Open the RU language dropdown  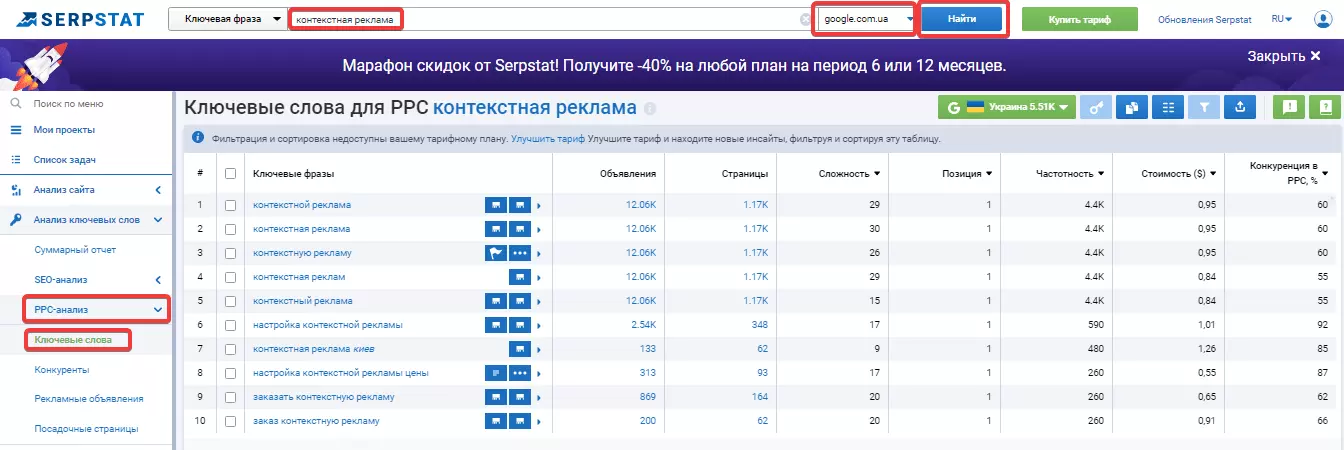1281,19
